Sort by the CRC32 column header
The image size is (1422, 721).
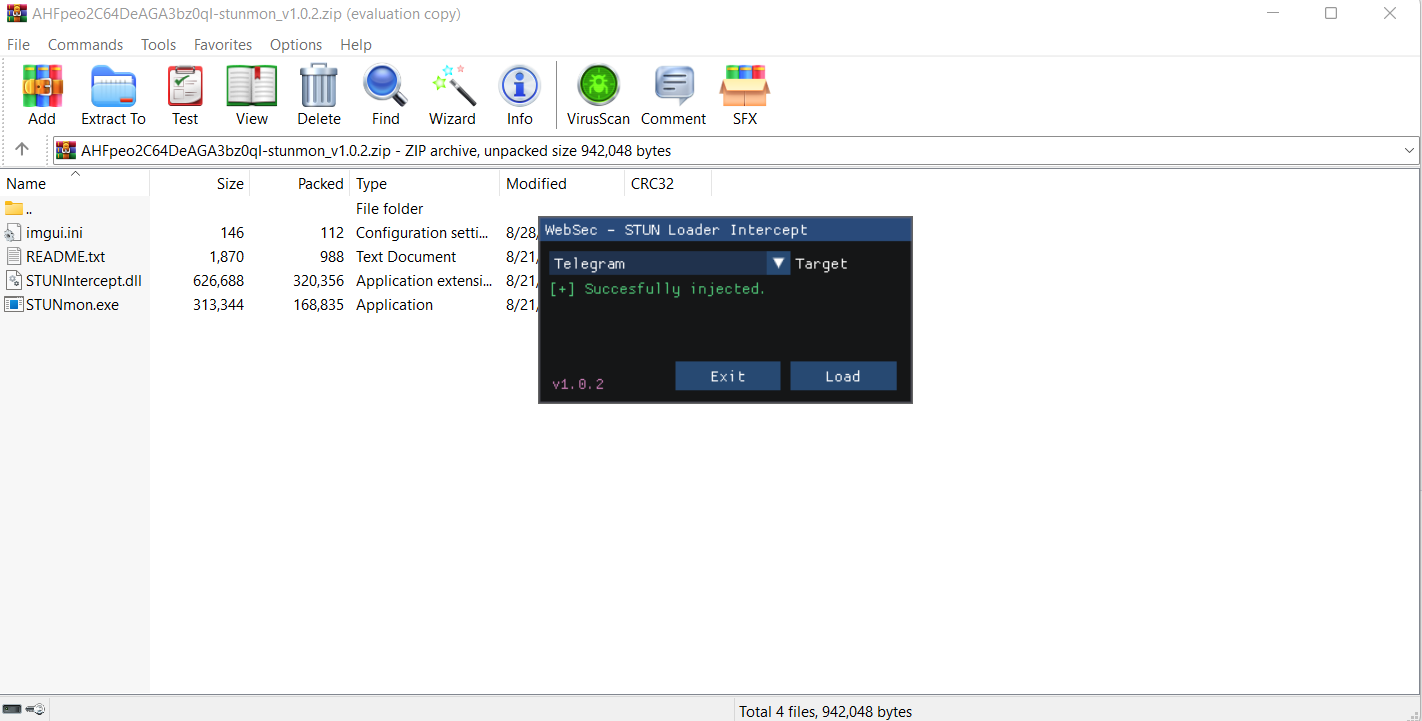668,184
